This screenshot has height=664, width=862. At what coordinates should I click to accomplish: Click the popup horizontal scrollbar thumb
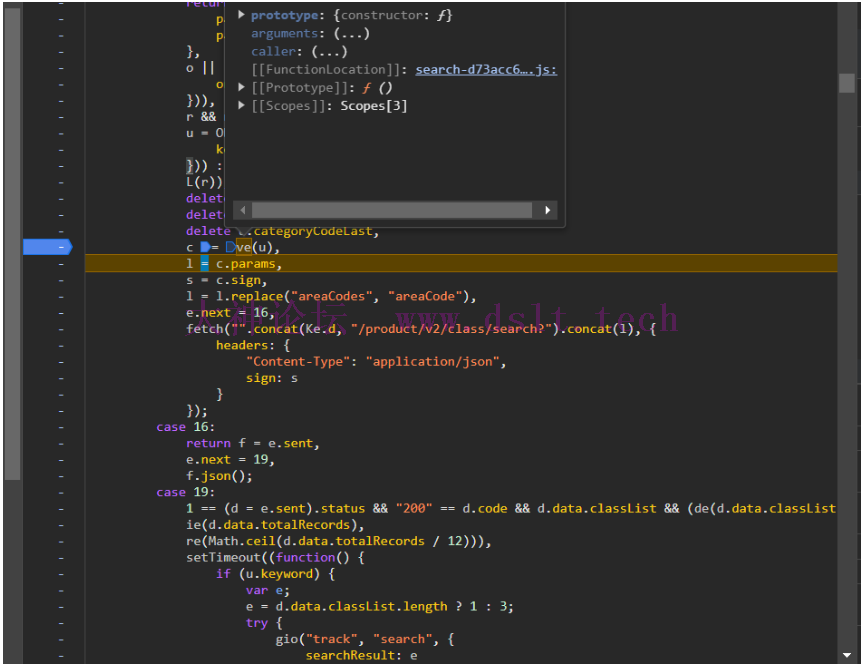pos(390,211)
